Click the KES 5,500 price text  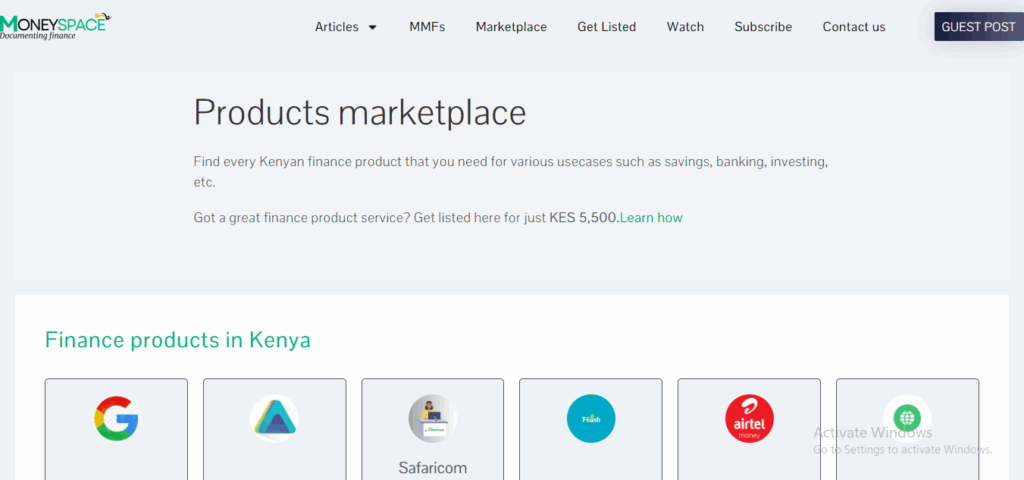coord(584,217)
